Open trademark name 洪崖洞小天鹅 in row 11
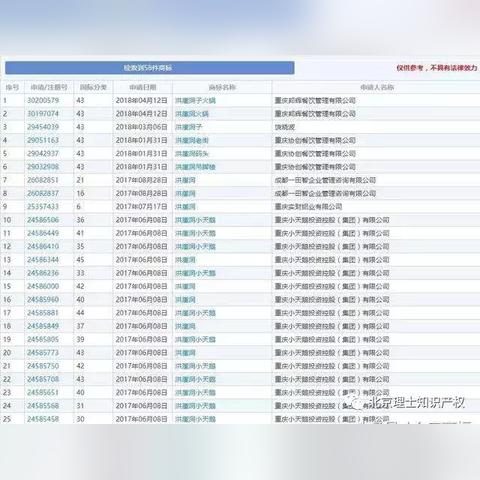The width and height of the screenshot is (480, 480). coord(195,233)
